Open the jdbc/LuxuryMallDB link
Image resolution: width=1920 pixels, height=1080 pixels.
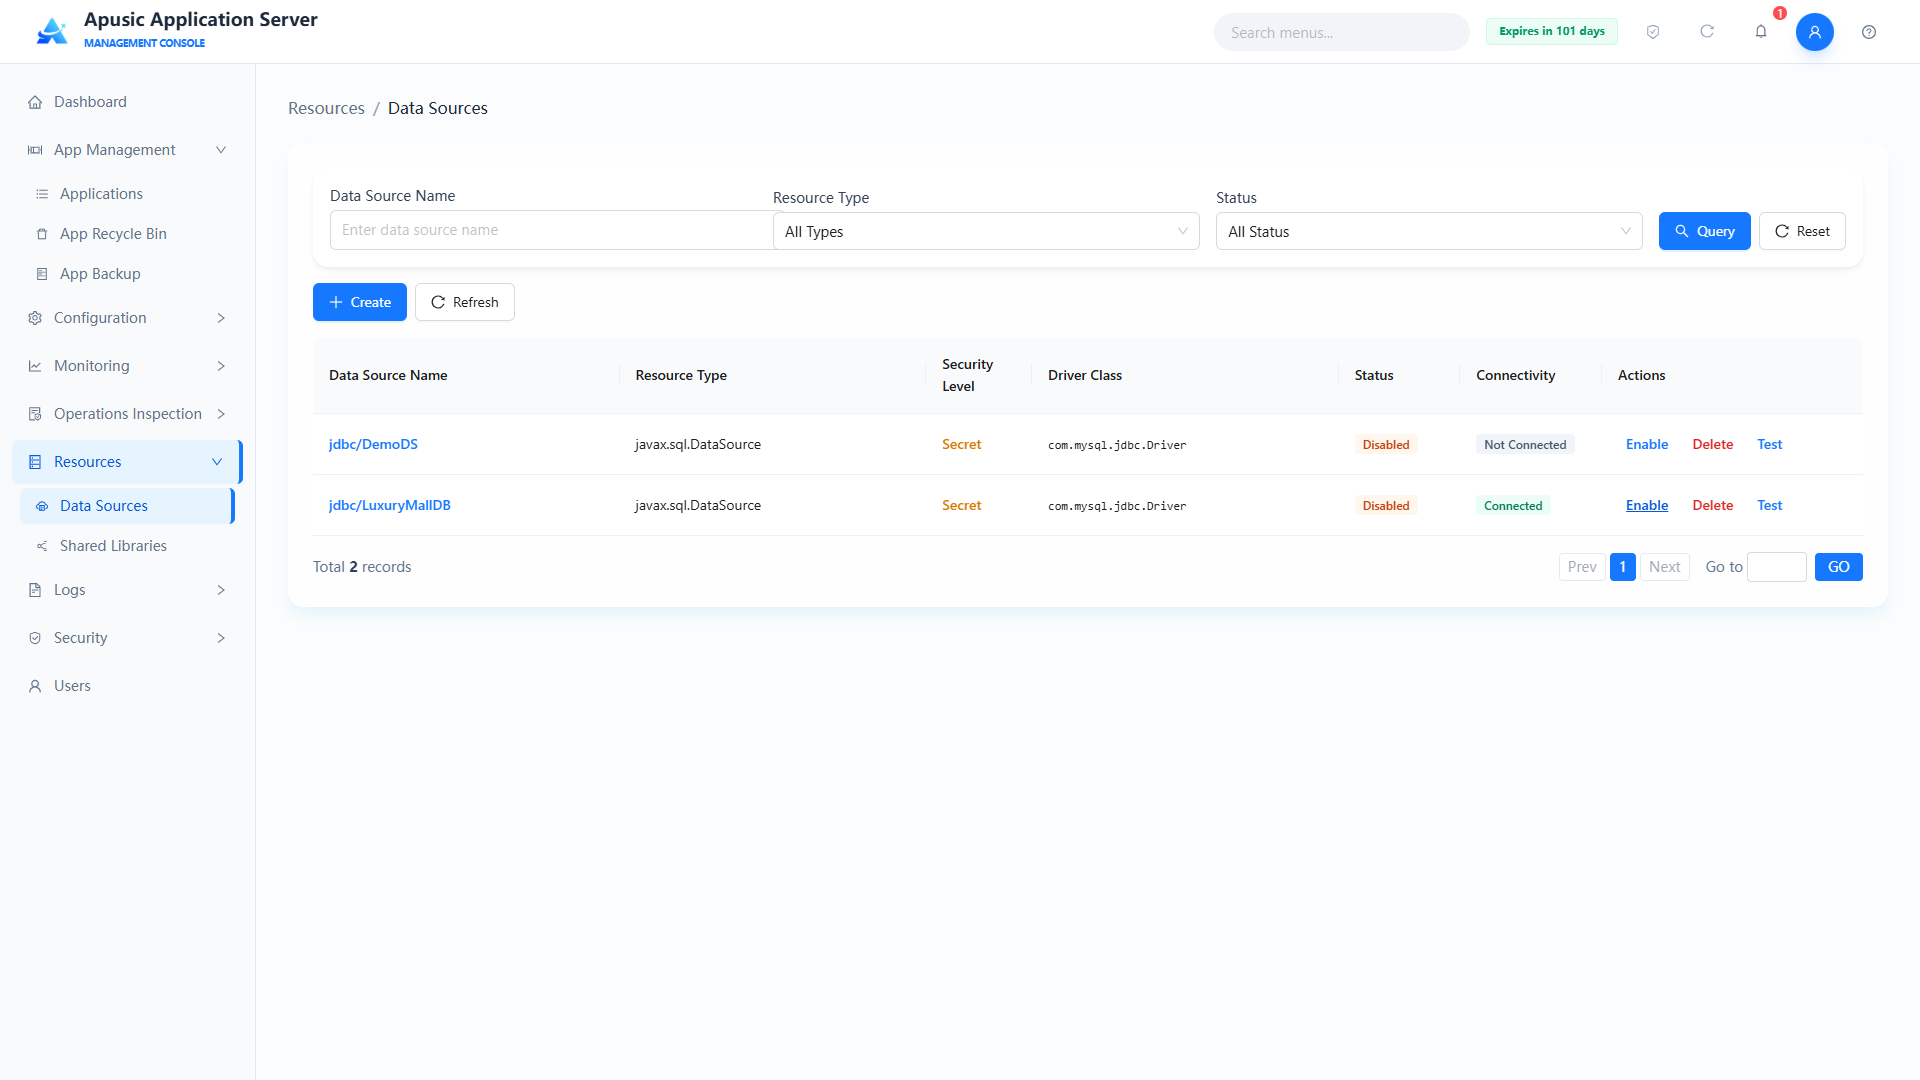tap(390, 505)
